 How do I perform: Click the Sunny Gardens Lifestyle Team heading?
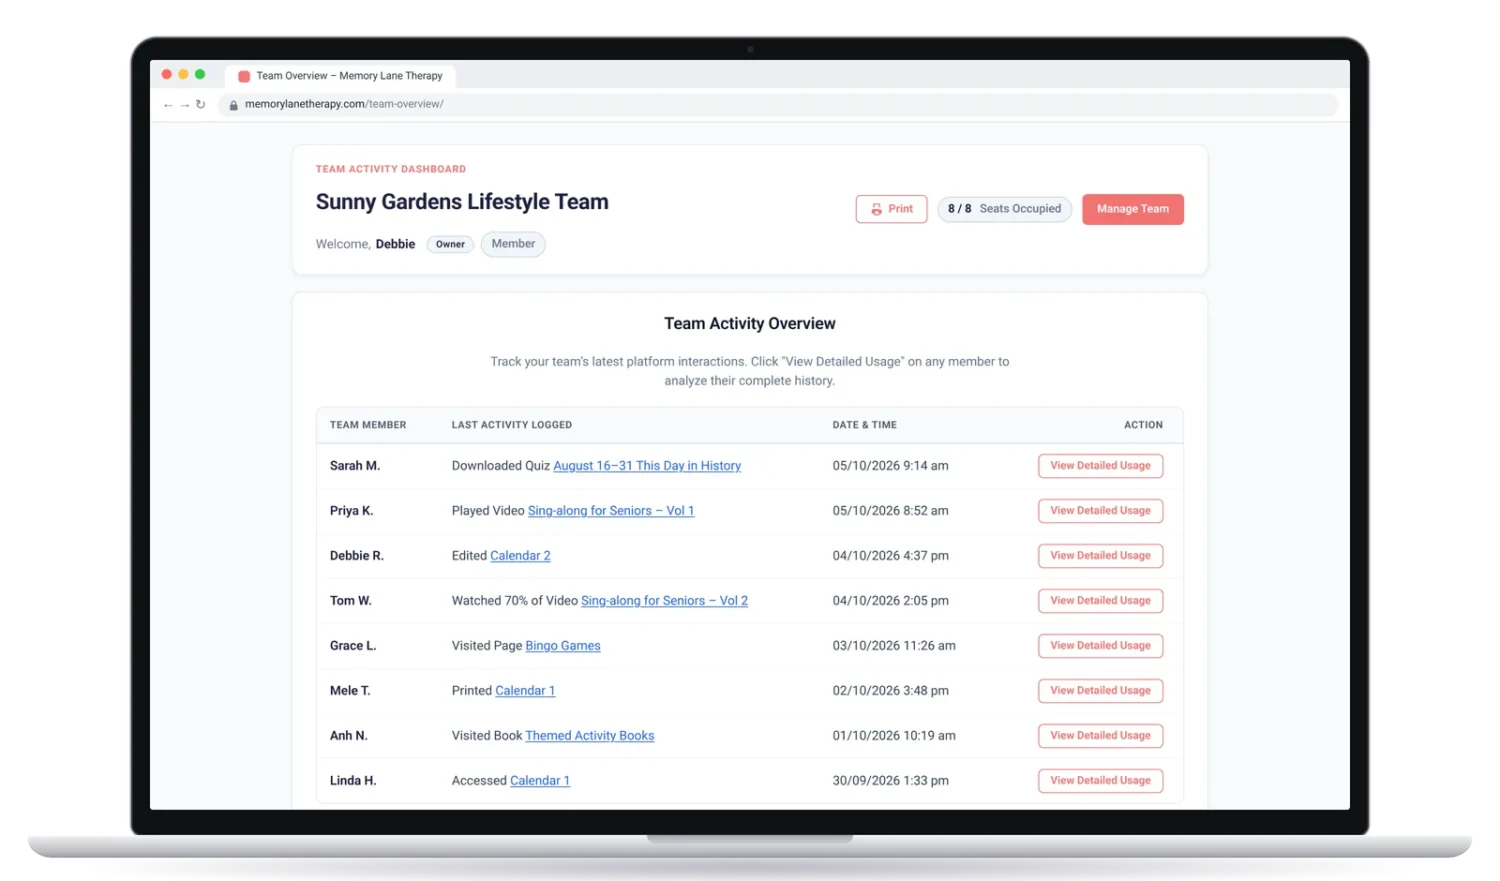tap(462, 202)
